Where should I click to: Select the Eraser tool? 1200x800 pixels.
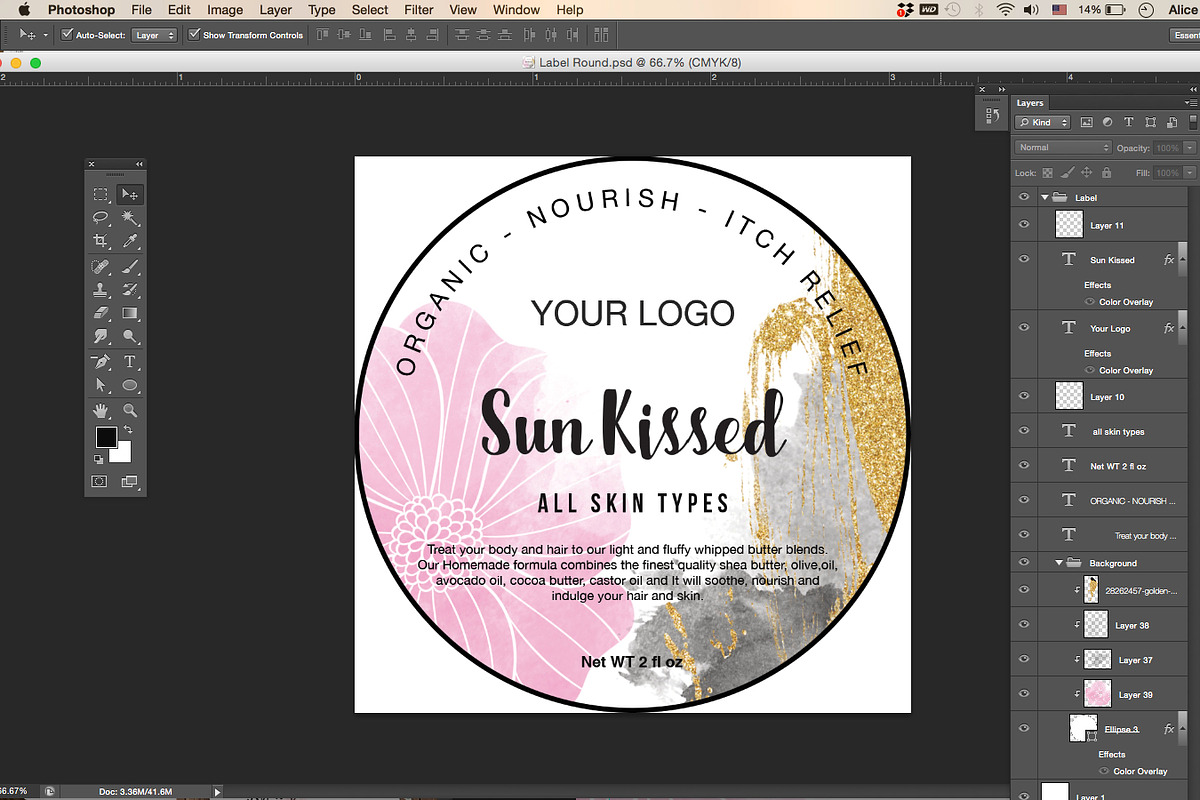(x=101, y=313)
